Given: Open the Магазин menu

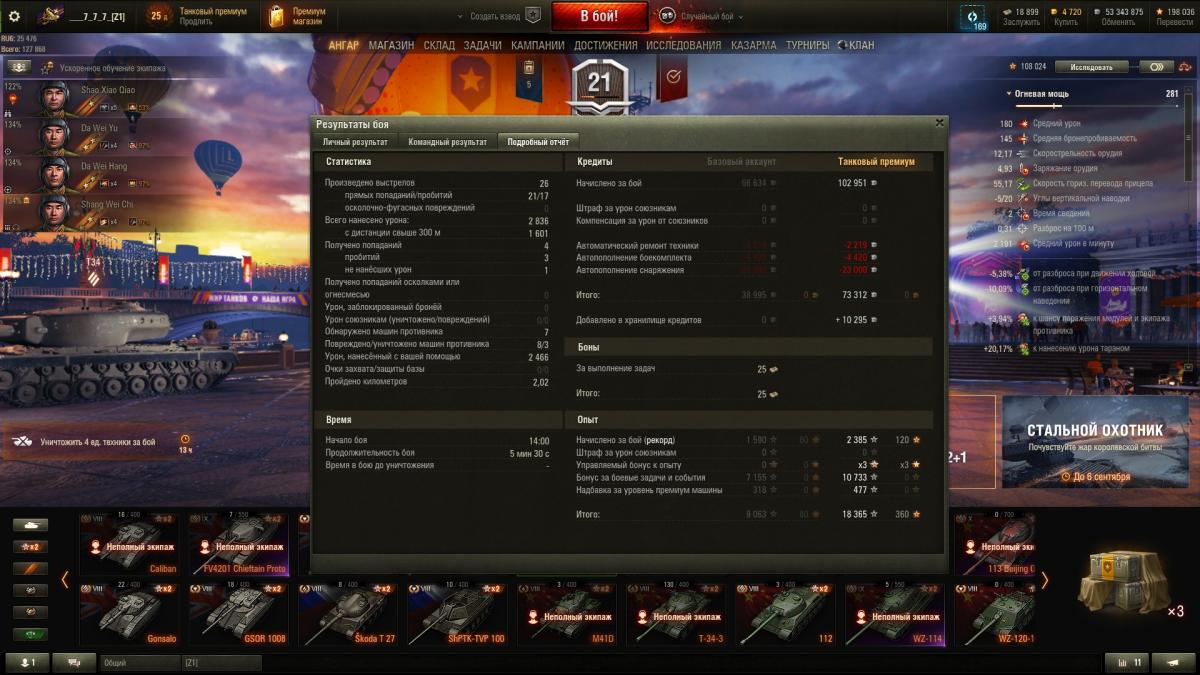Looking at the screenshot, I should (x=391, y=45).
